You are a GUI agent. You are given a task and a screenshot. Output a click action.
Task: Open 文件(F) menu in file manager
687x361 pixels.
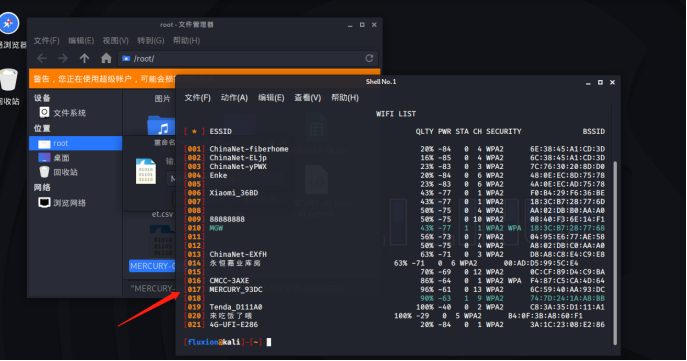(46, 40)
